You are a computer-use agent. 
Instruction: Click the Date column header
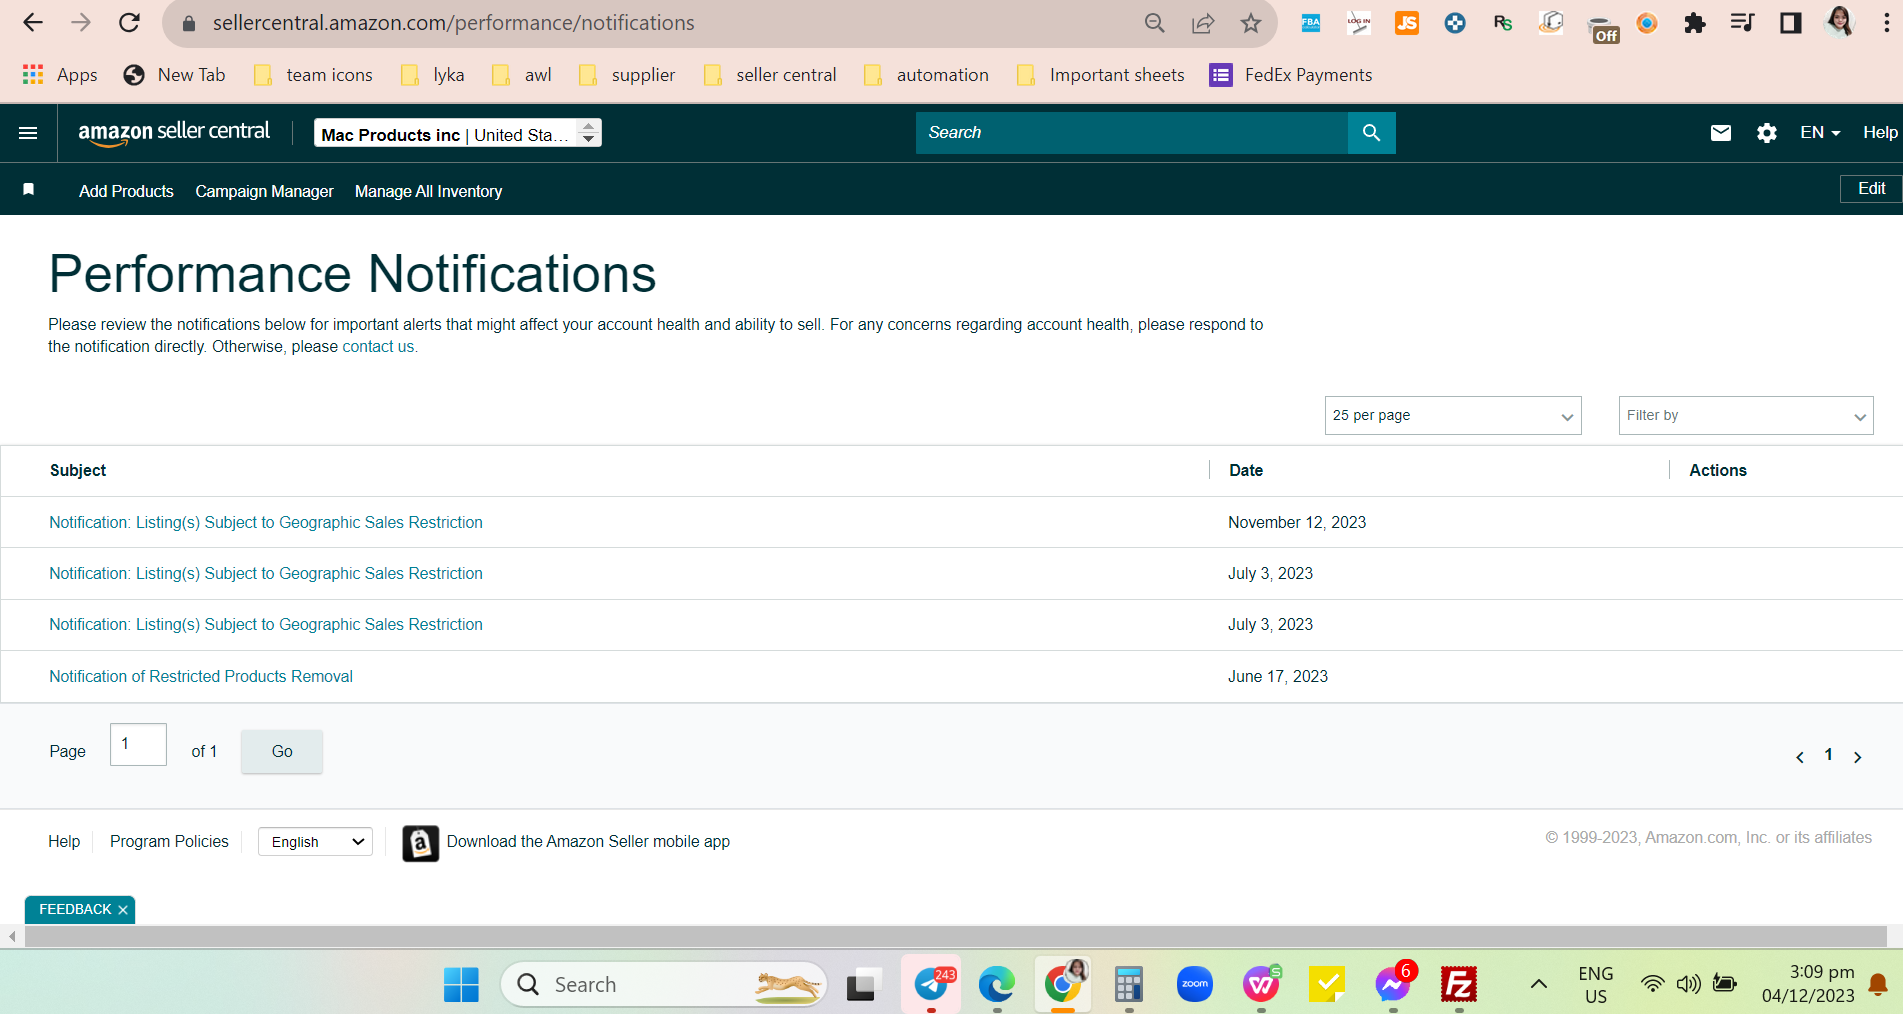1246,471
